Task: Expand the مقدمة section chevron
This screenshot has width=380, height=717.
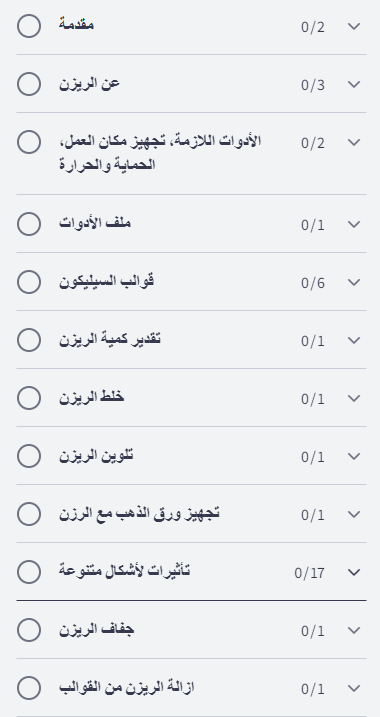Action: click(x=354, y=27)
